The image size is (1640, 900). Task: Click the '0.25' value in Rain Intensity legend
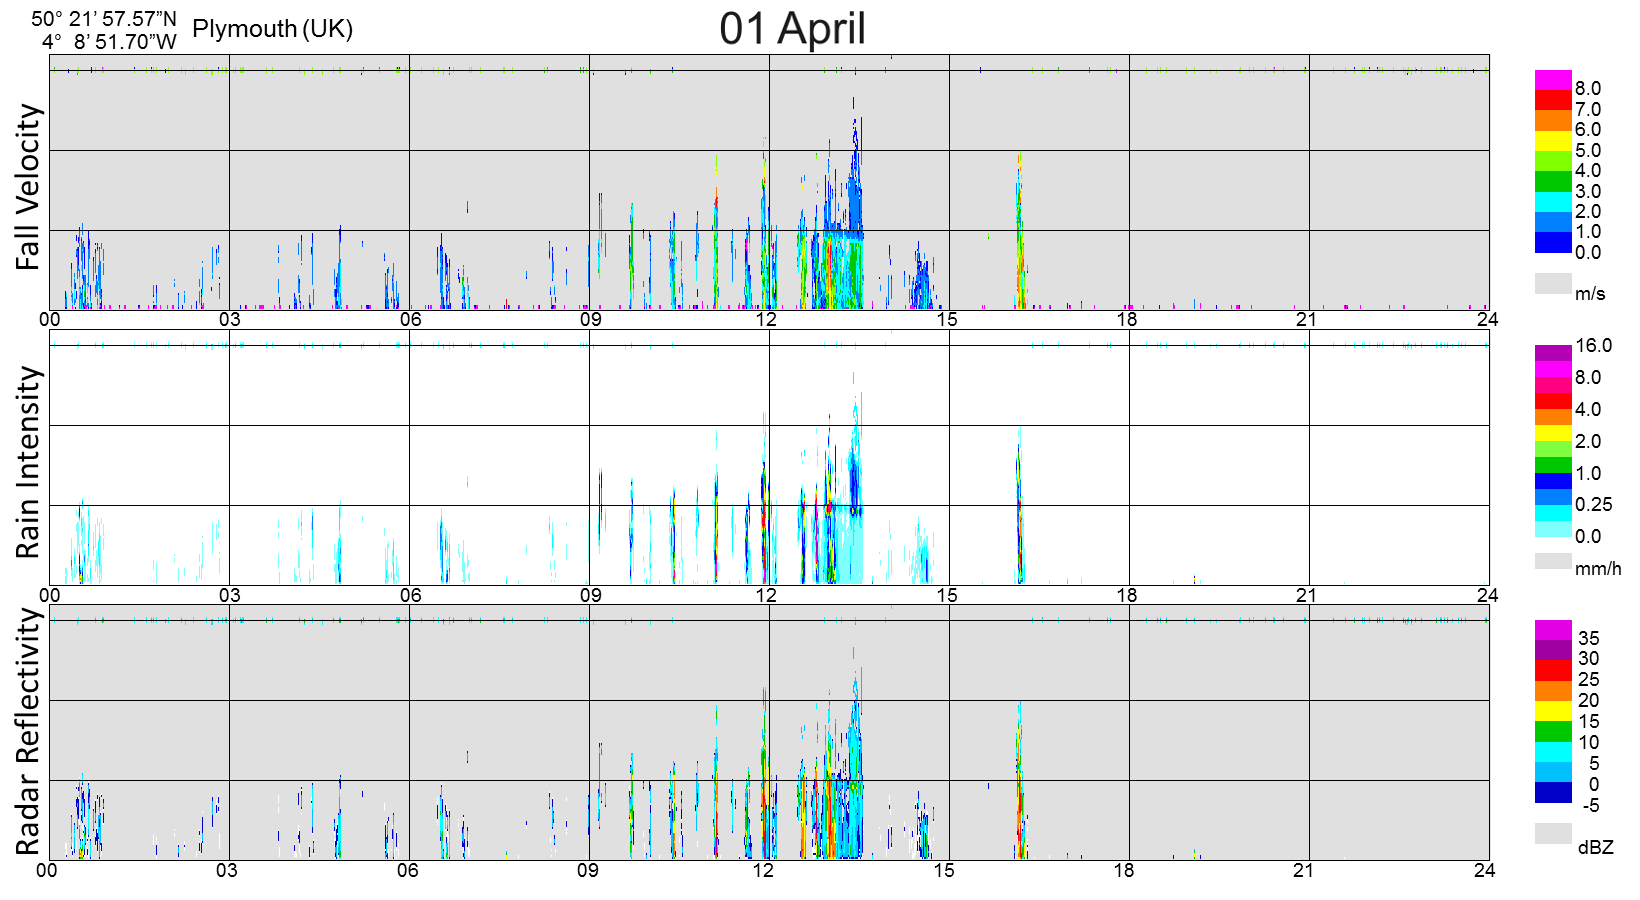pyautogui.click(x=1594, y=505)
